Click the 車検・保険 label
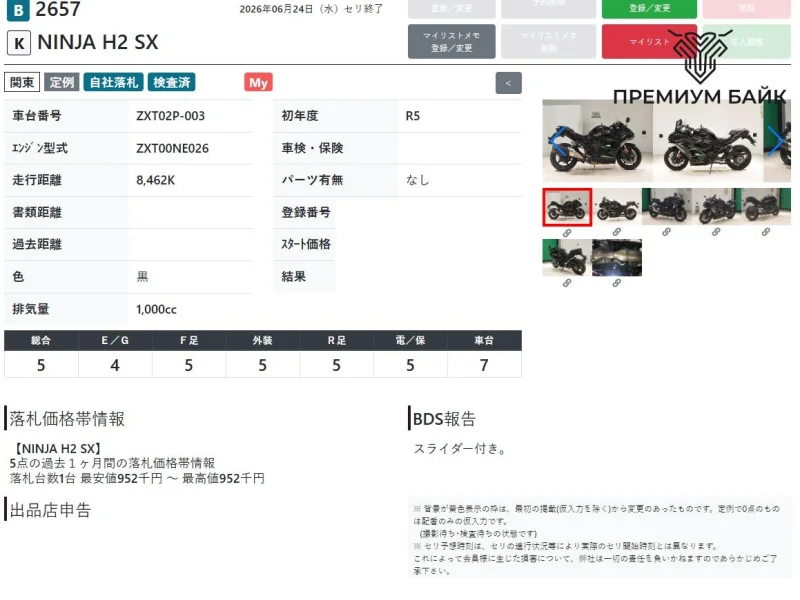 (x=312, y=148)
